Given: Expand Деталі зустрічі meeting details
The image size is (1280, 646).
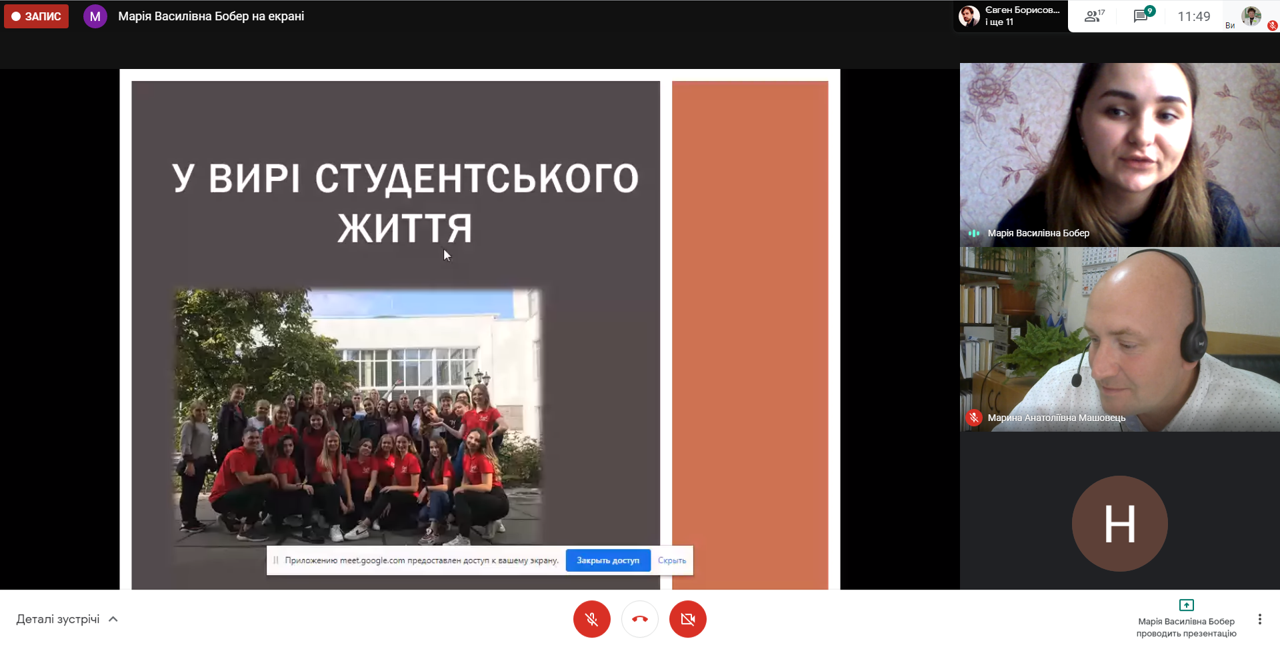Looking at the screenshot, I should (x=58, y=619).
